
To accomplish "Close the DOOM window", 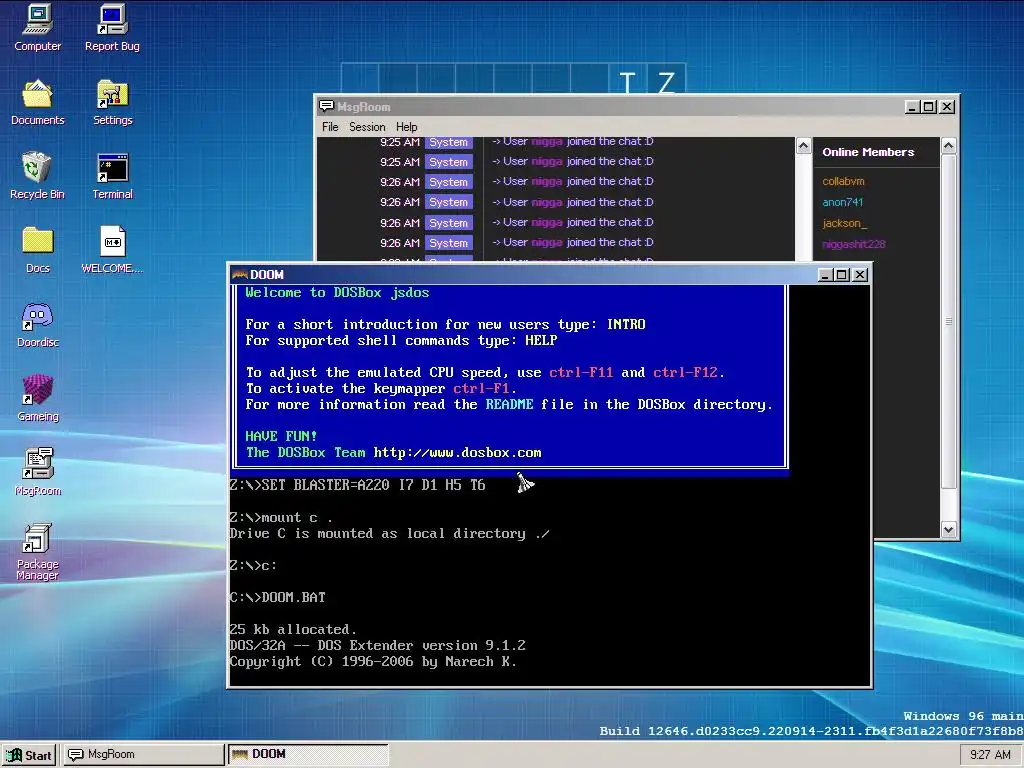I will click(860, 275).
